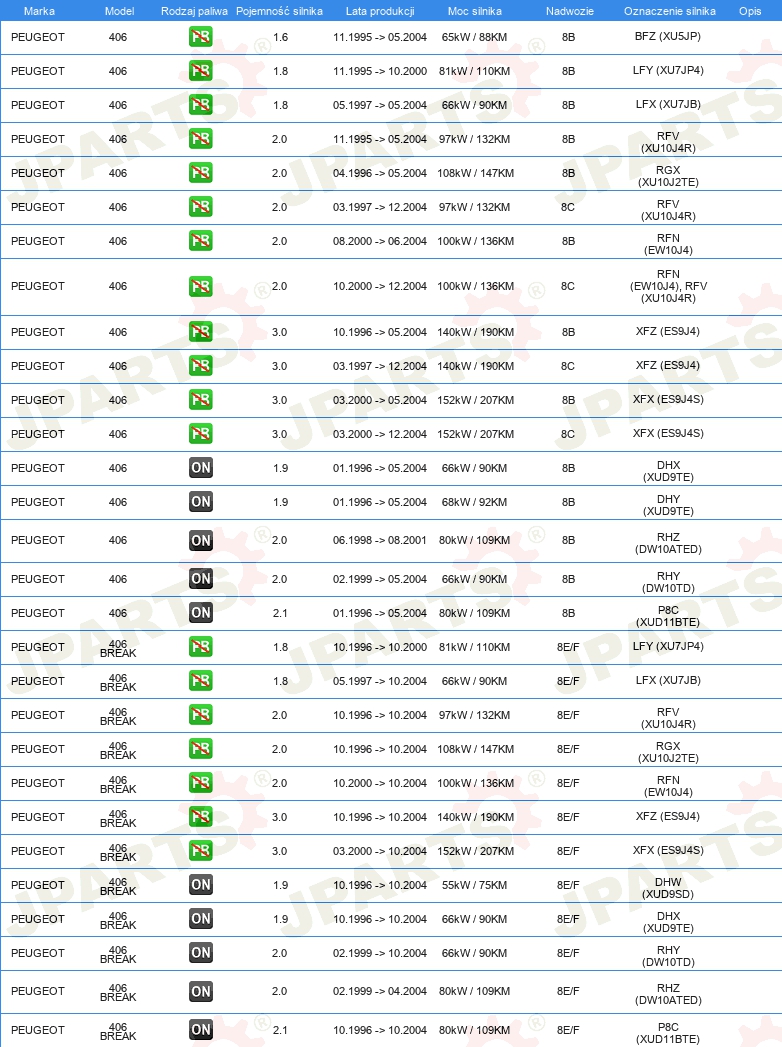Select the 2.1 capacity cell in the 406 BREAK P8C row

[280, 1030]
